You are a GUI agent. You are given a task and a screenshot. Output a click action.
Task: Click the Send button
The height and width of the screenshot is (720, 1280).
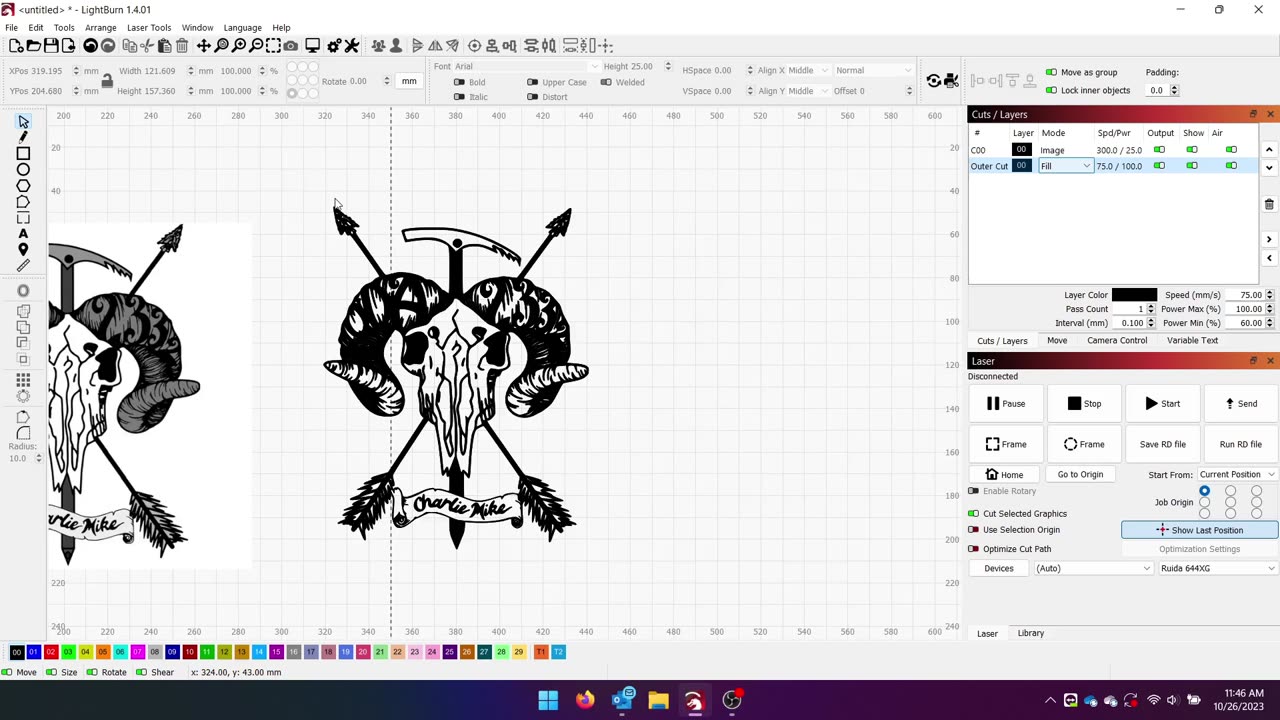coord(1240,403)
